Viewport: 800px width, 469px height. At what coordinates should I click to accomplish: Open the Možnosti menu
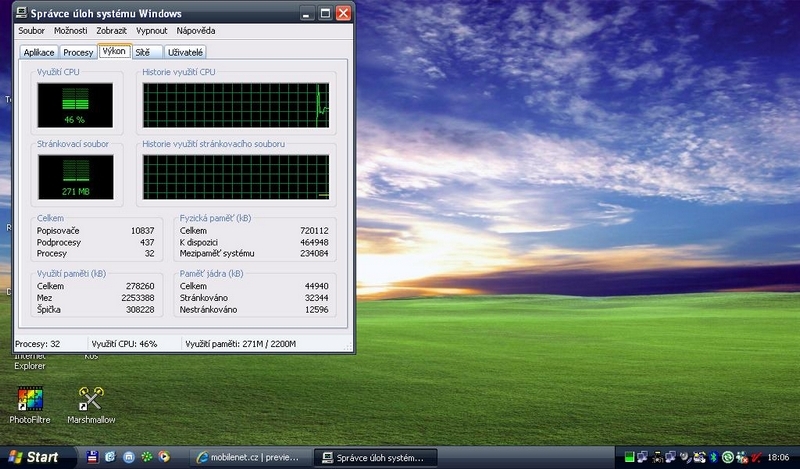pos(71,31)
